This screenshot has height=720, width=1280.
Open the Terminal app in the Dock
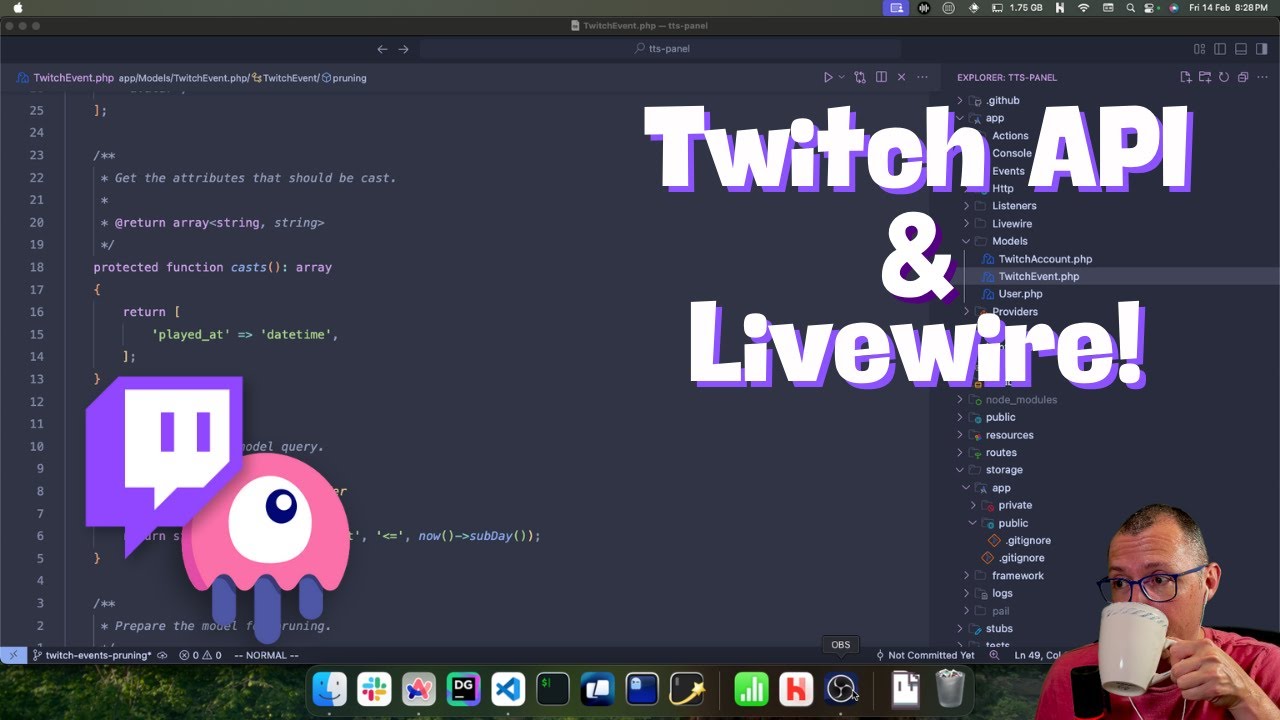553,689
